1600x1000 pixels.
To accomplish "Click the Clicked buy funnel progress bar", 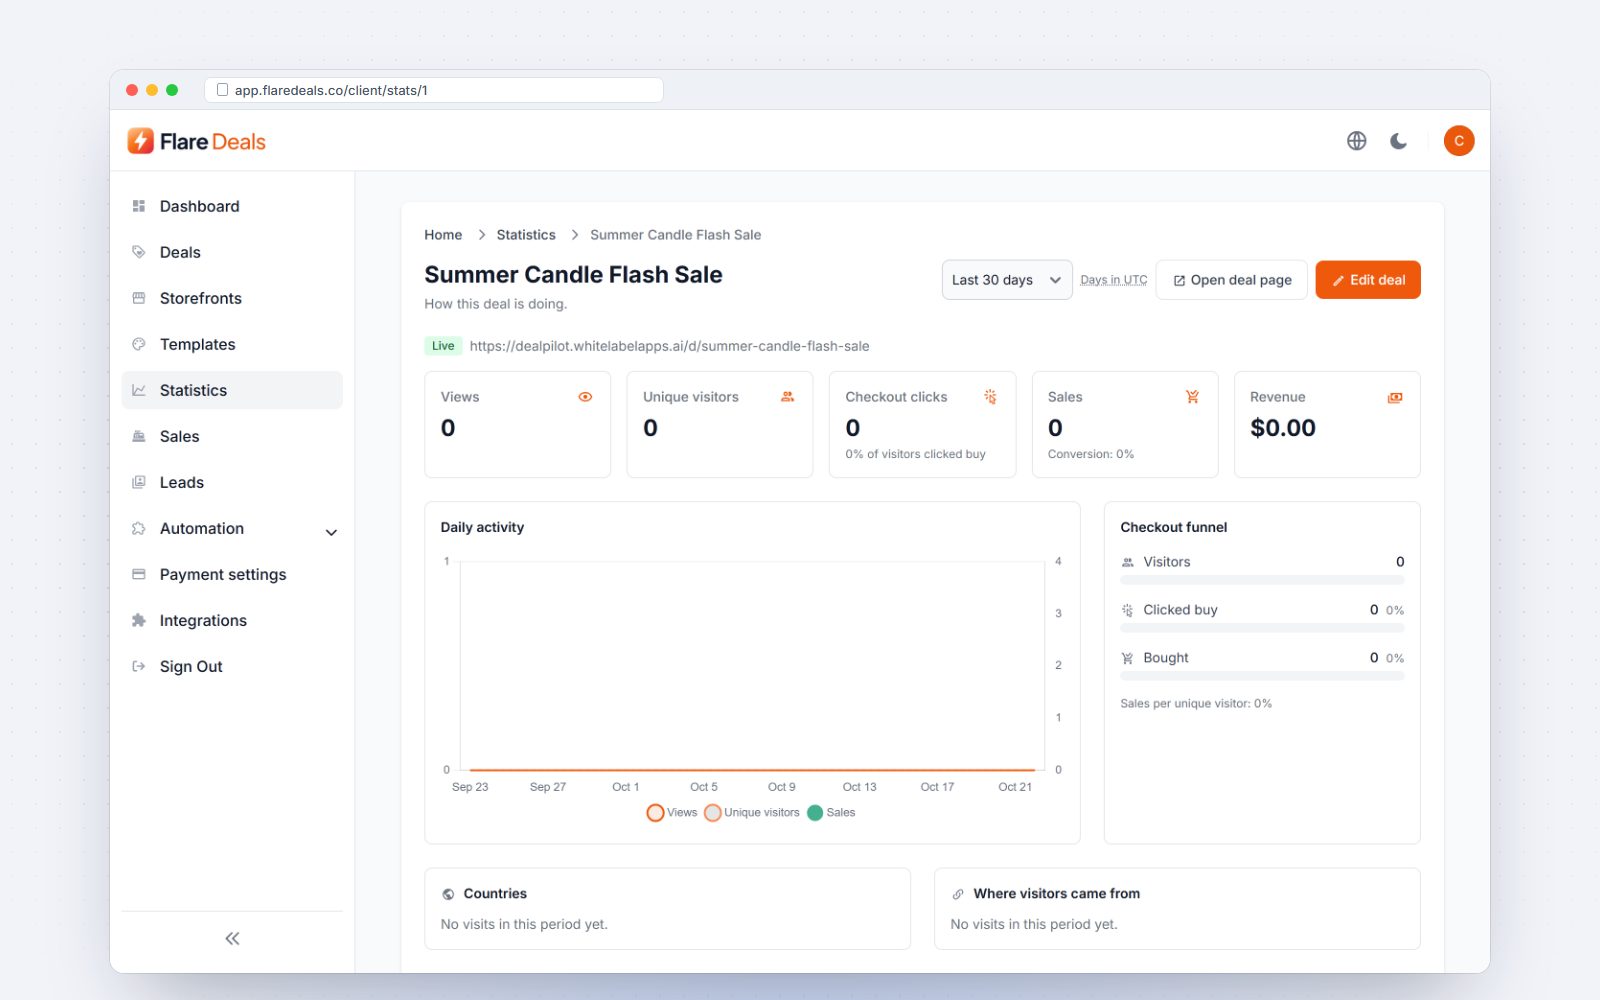I will point(1262,628).
